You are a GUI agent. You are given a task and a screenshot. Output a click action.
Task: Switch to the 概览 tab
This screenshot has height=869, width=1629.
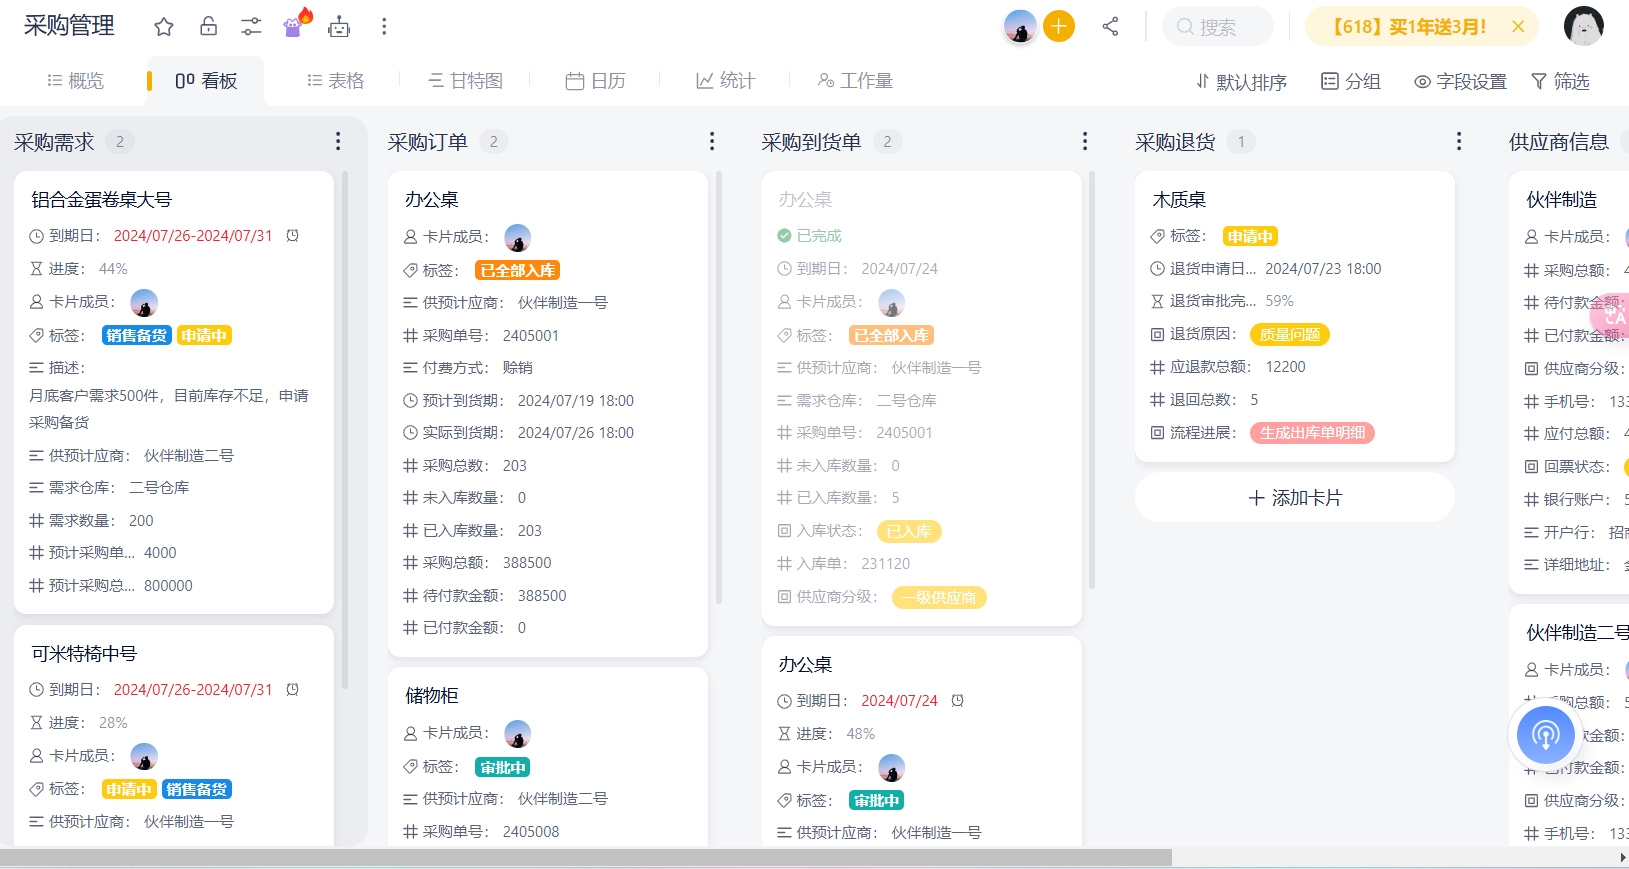76,81
